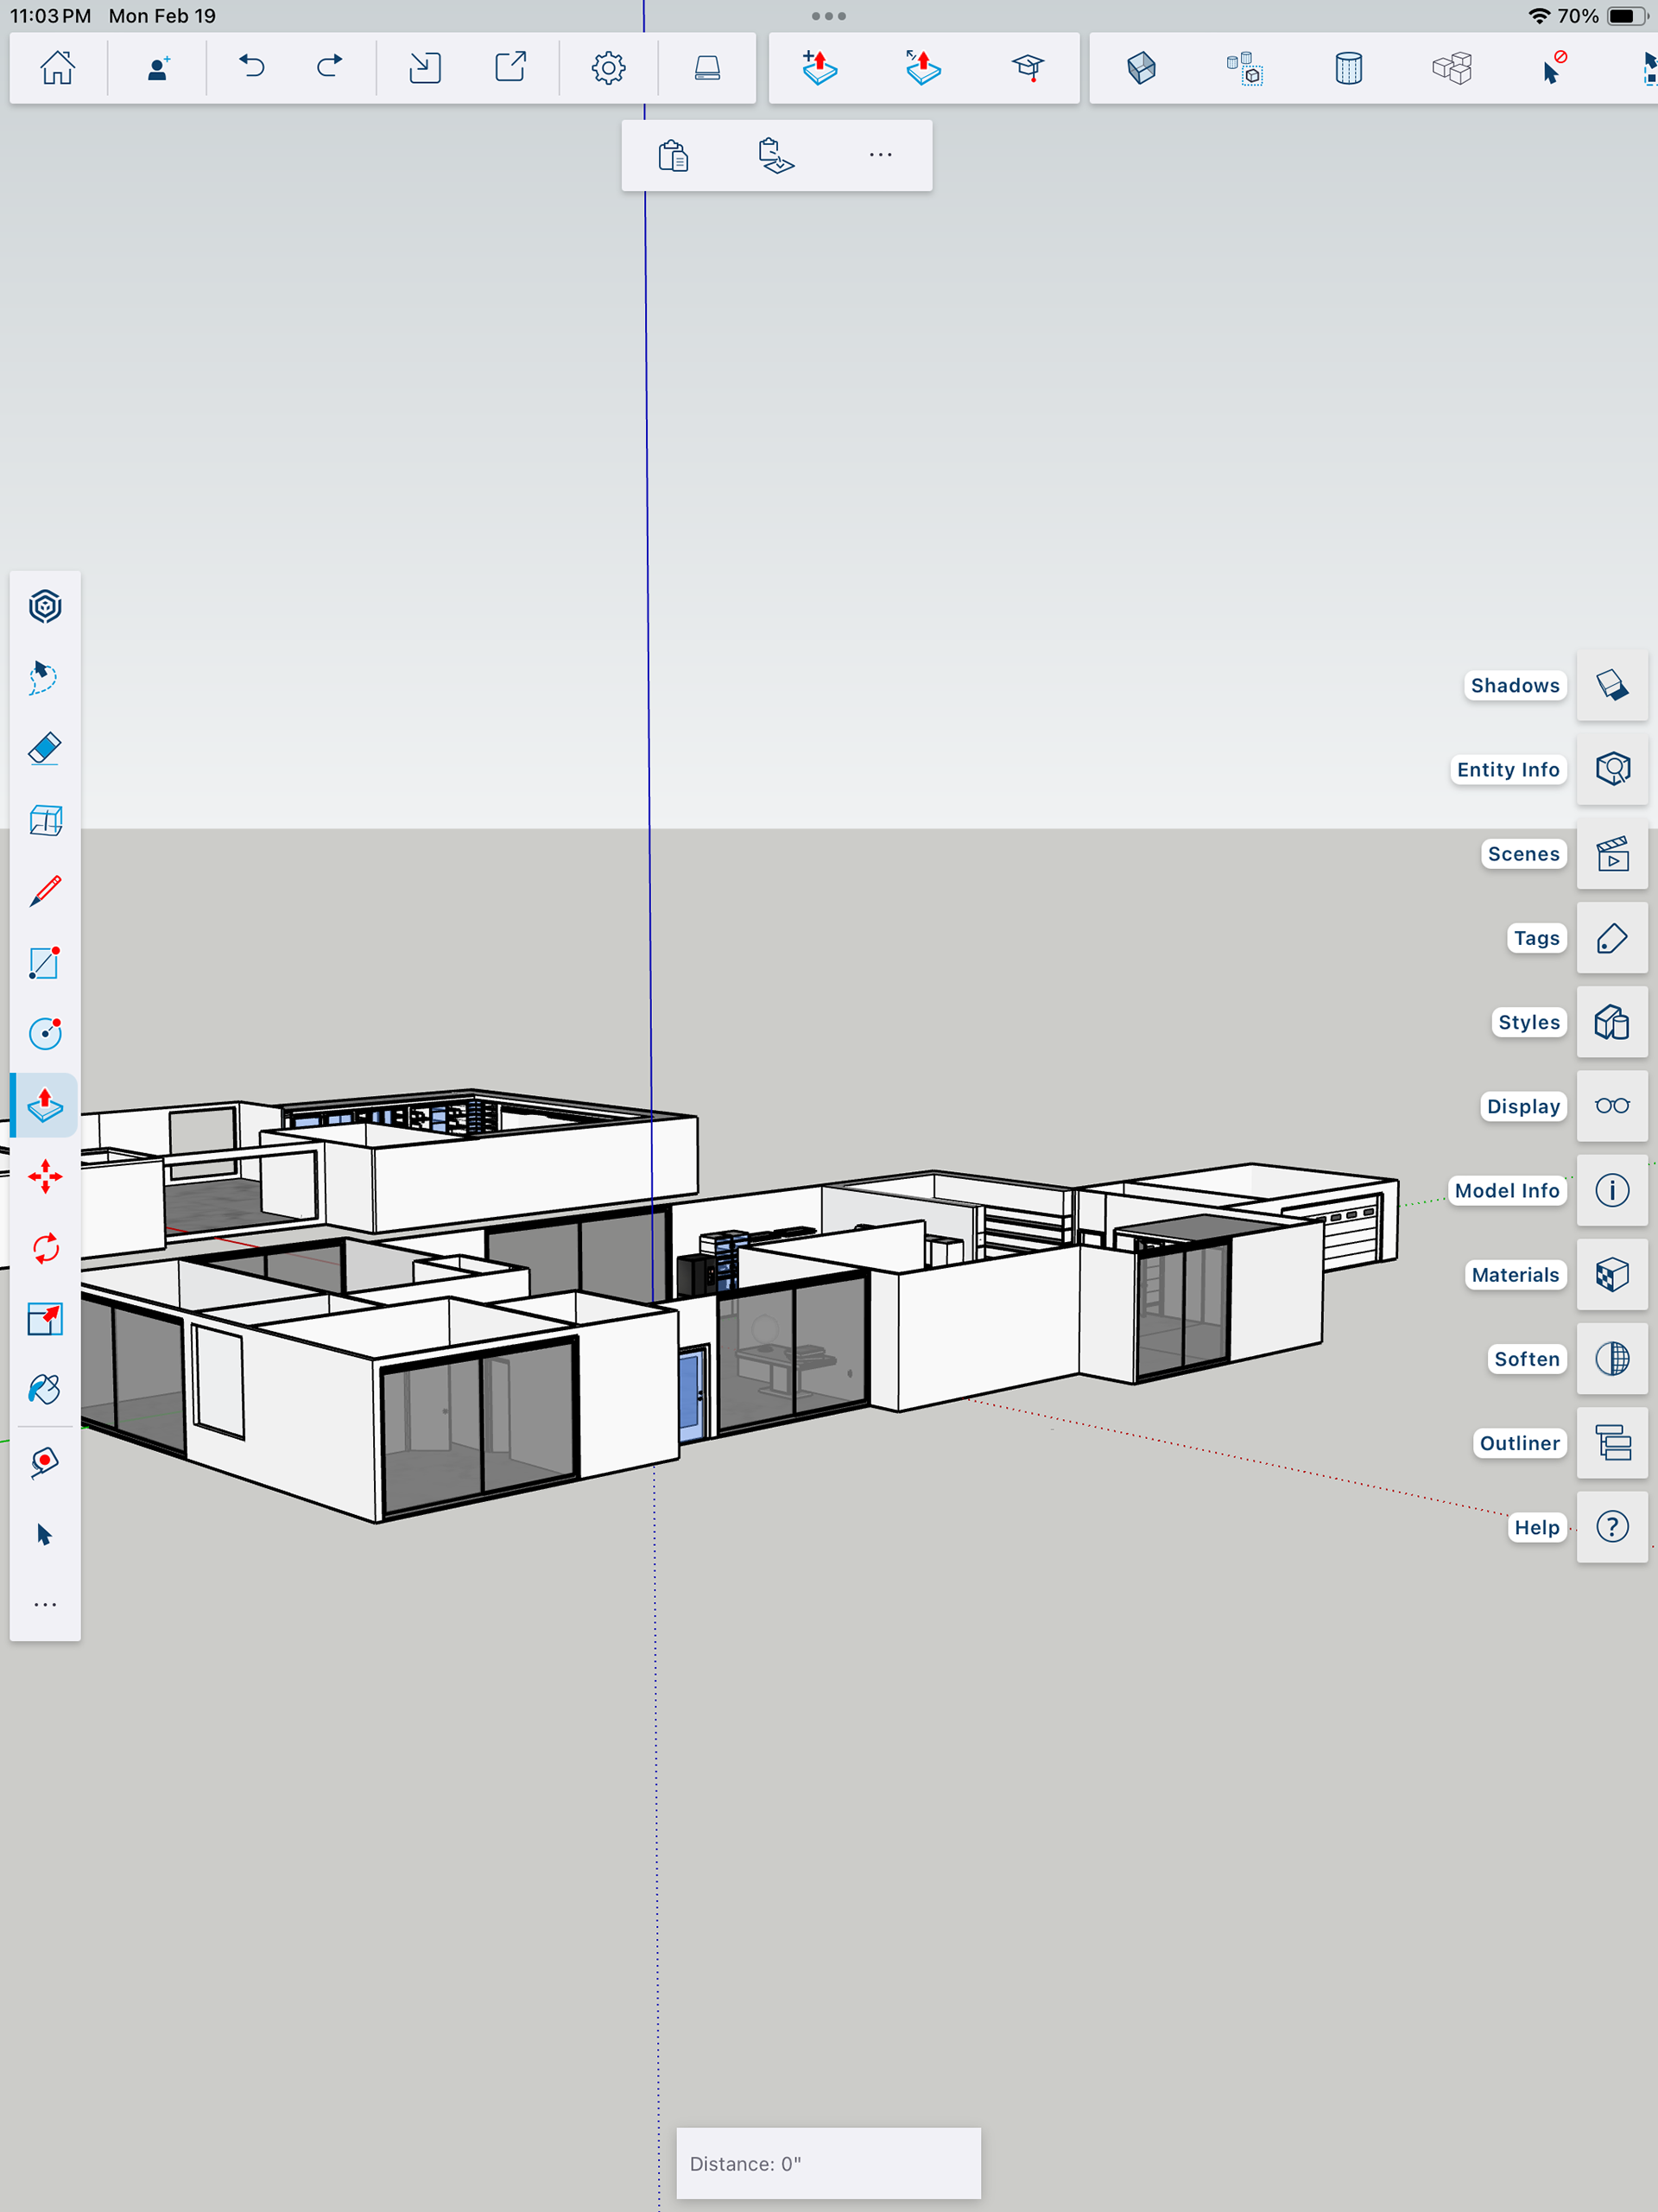Tap the Distance measurement field
The height and width of the screenshot is (2212, 1658).
point(828,2163)
